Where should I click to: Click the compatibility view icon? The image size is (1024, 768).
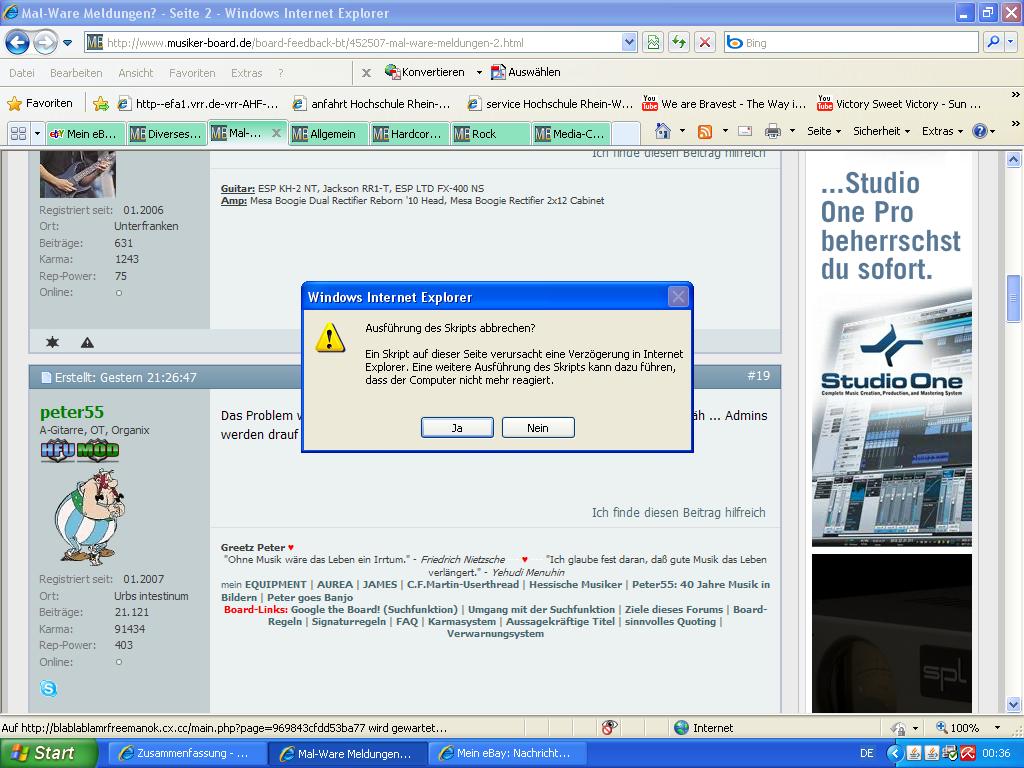(653, 43)
